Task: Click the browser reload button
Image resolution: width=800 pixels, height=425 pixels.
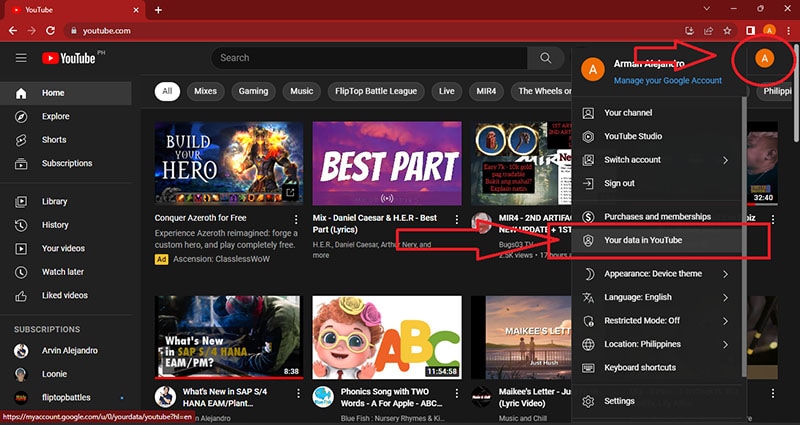Action: (50, 31)
